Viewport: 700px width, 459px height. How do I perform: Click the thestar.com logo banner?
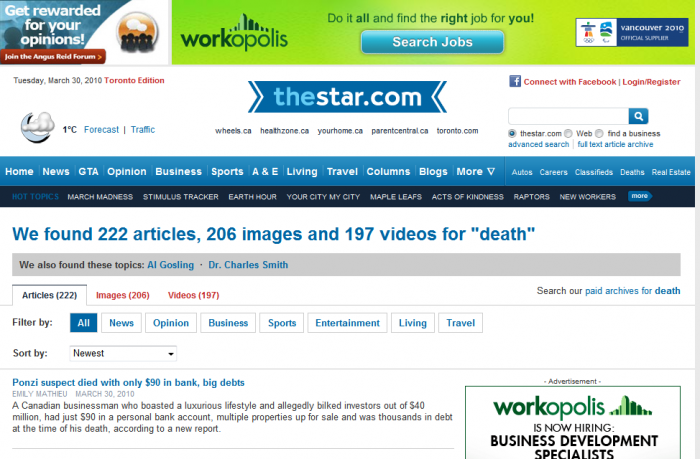point(347,97)
